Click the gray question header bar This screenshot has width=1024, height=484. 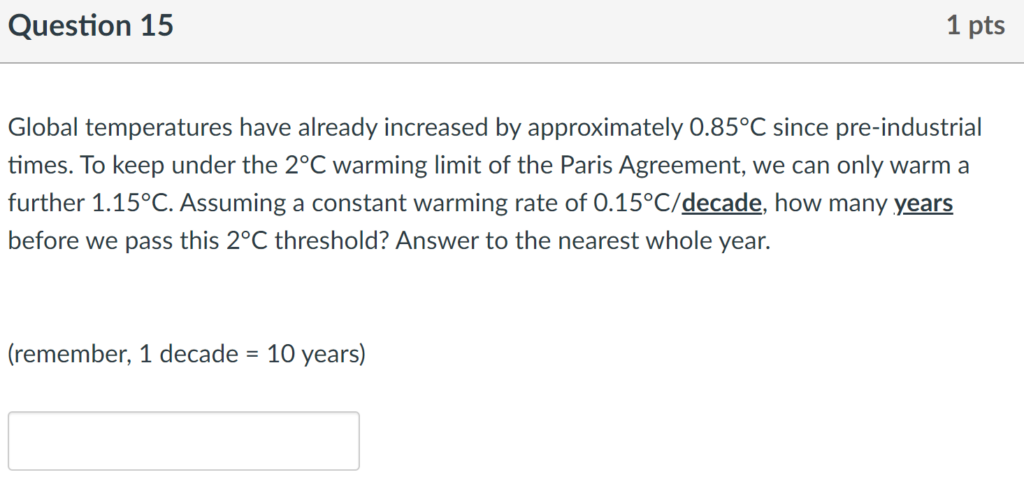tap(512, 31)
